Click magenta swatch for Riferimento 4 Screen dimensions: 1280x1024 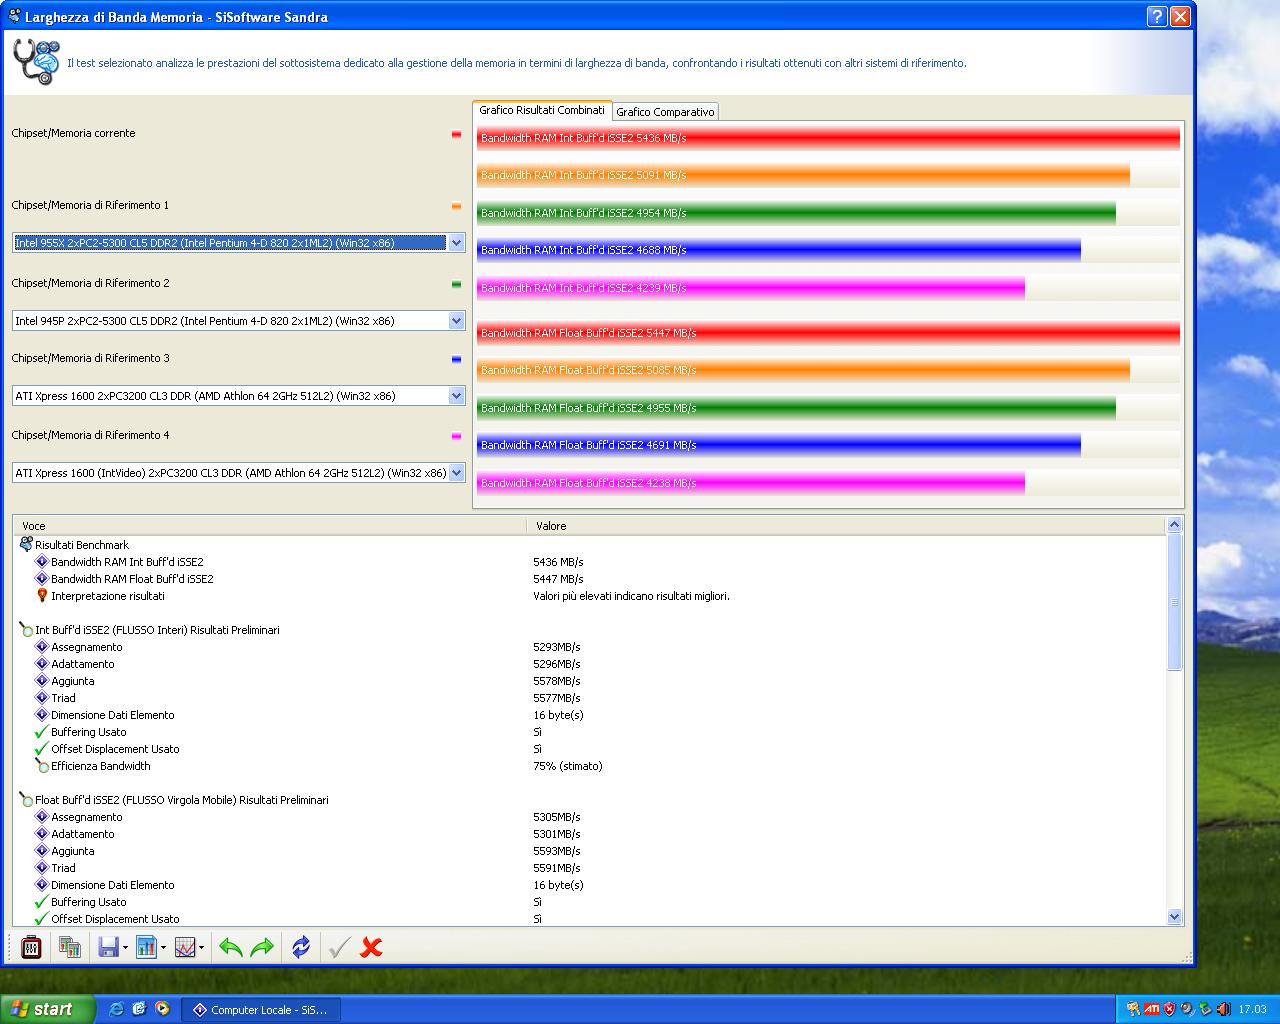456,436
